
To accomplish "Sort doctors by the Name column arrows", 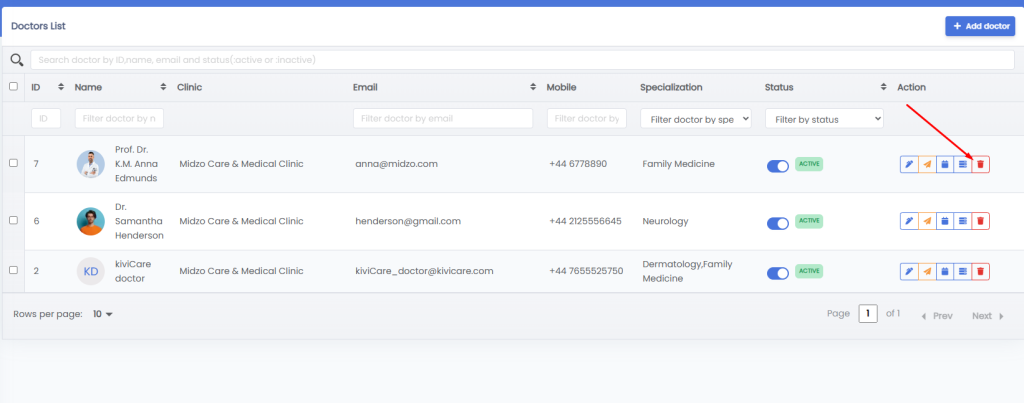I will pyautogui.click(x=163, y=87).
